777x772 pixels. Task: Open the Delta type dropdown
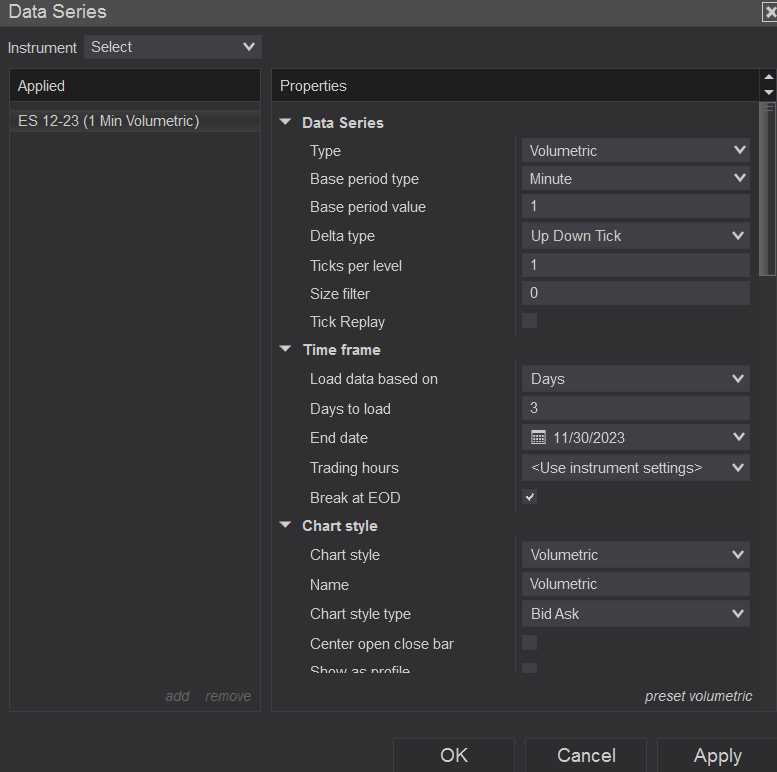[635, 236]
